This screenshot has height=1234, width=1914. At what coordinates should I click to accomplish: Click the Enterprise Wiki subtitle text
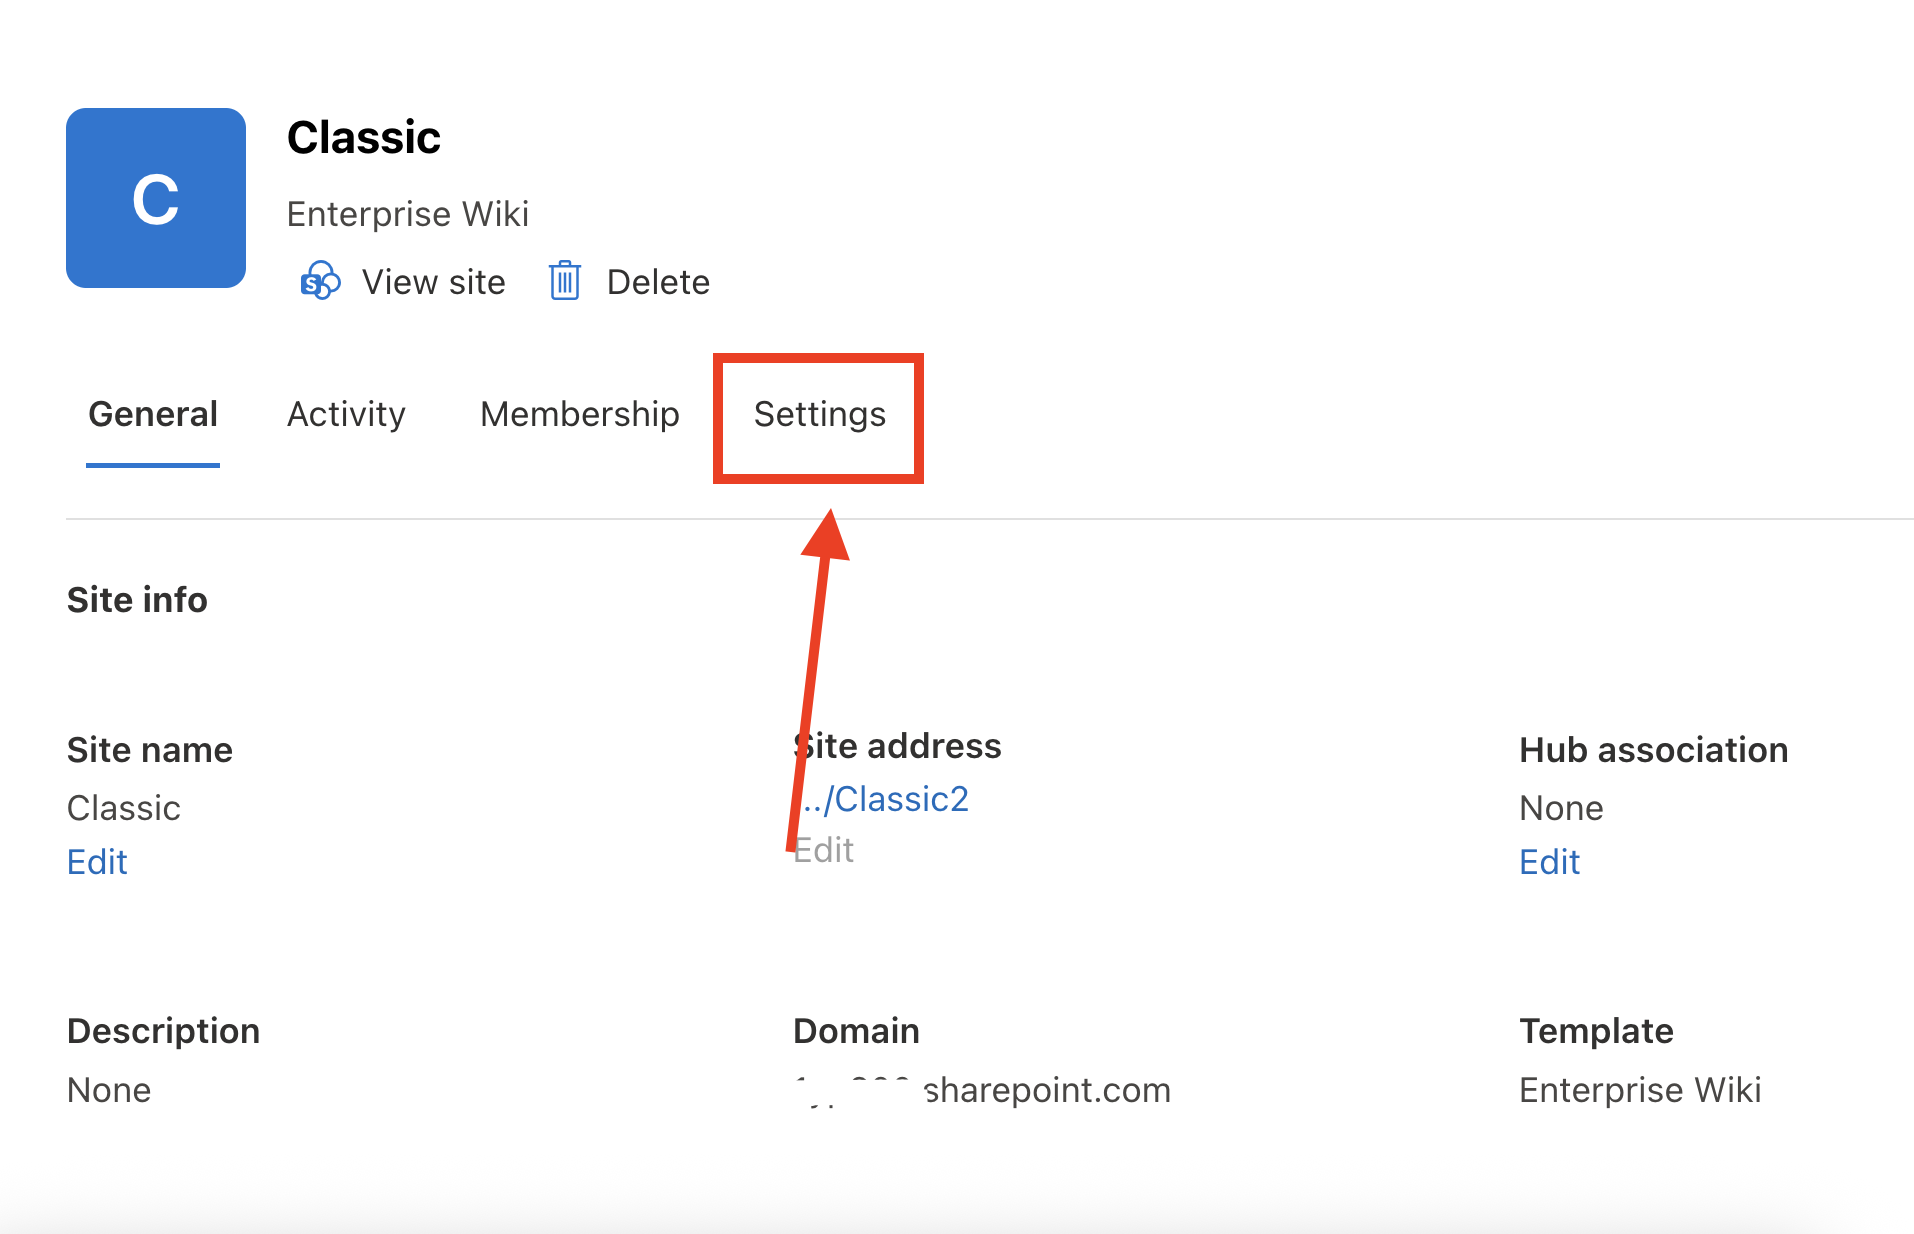pos(408,213)
